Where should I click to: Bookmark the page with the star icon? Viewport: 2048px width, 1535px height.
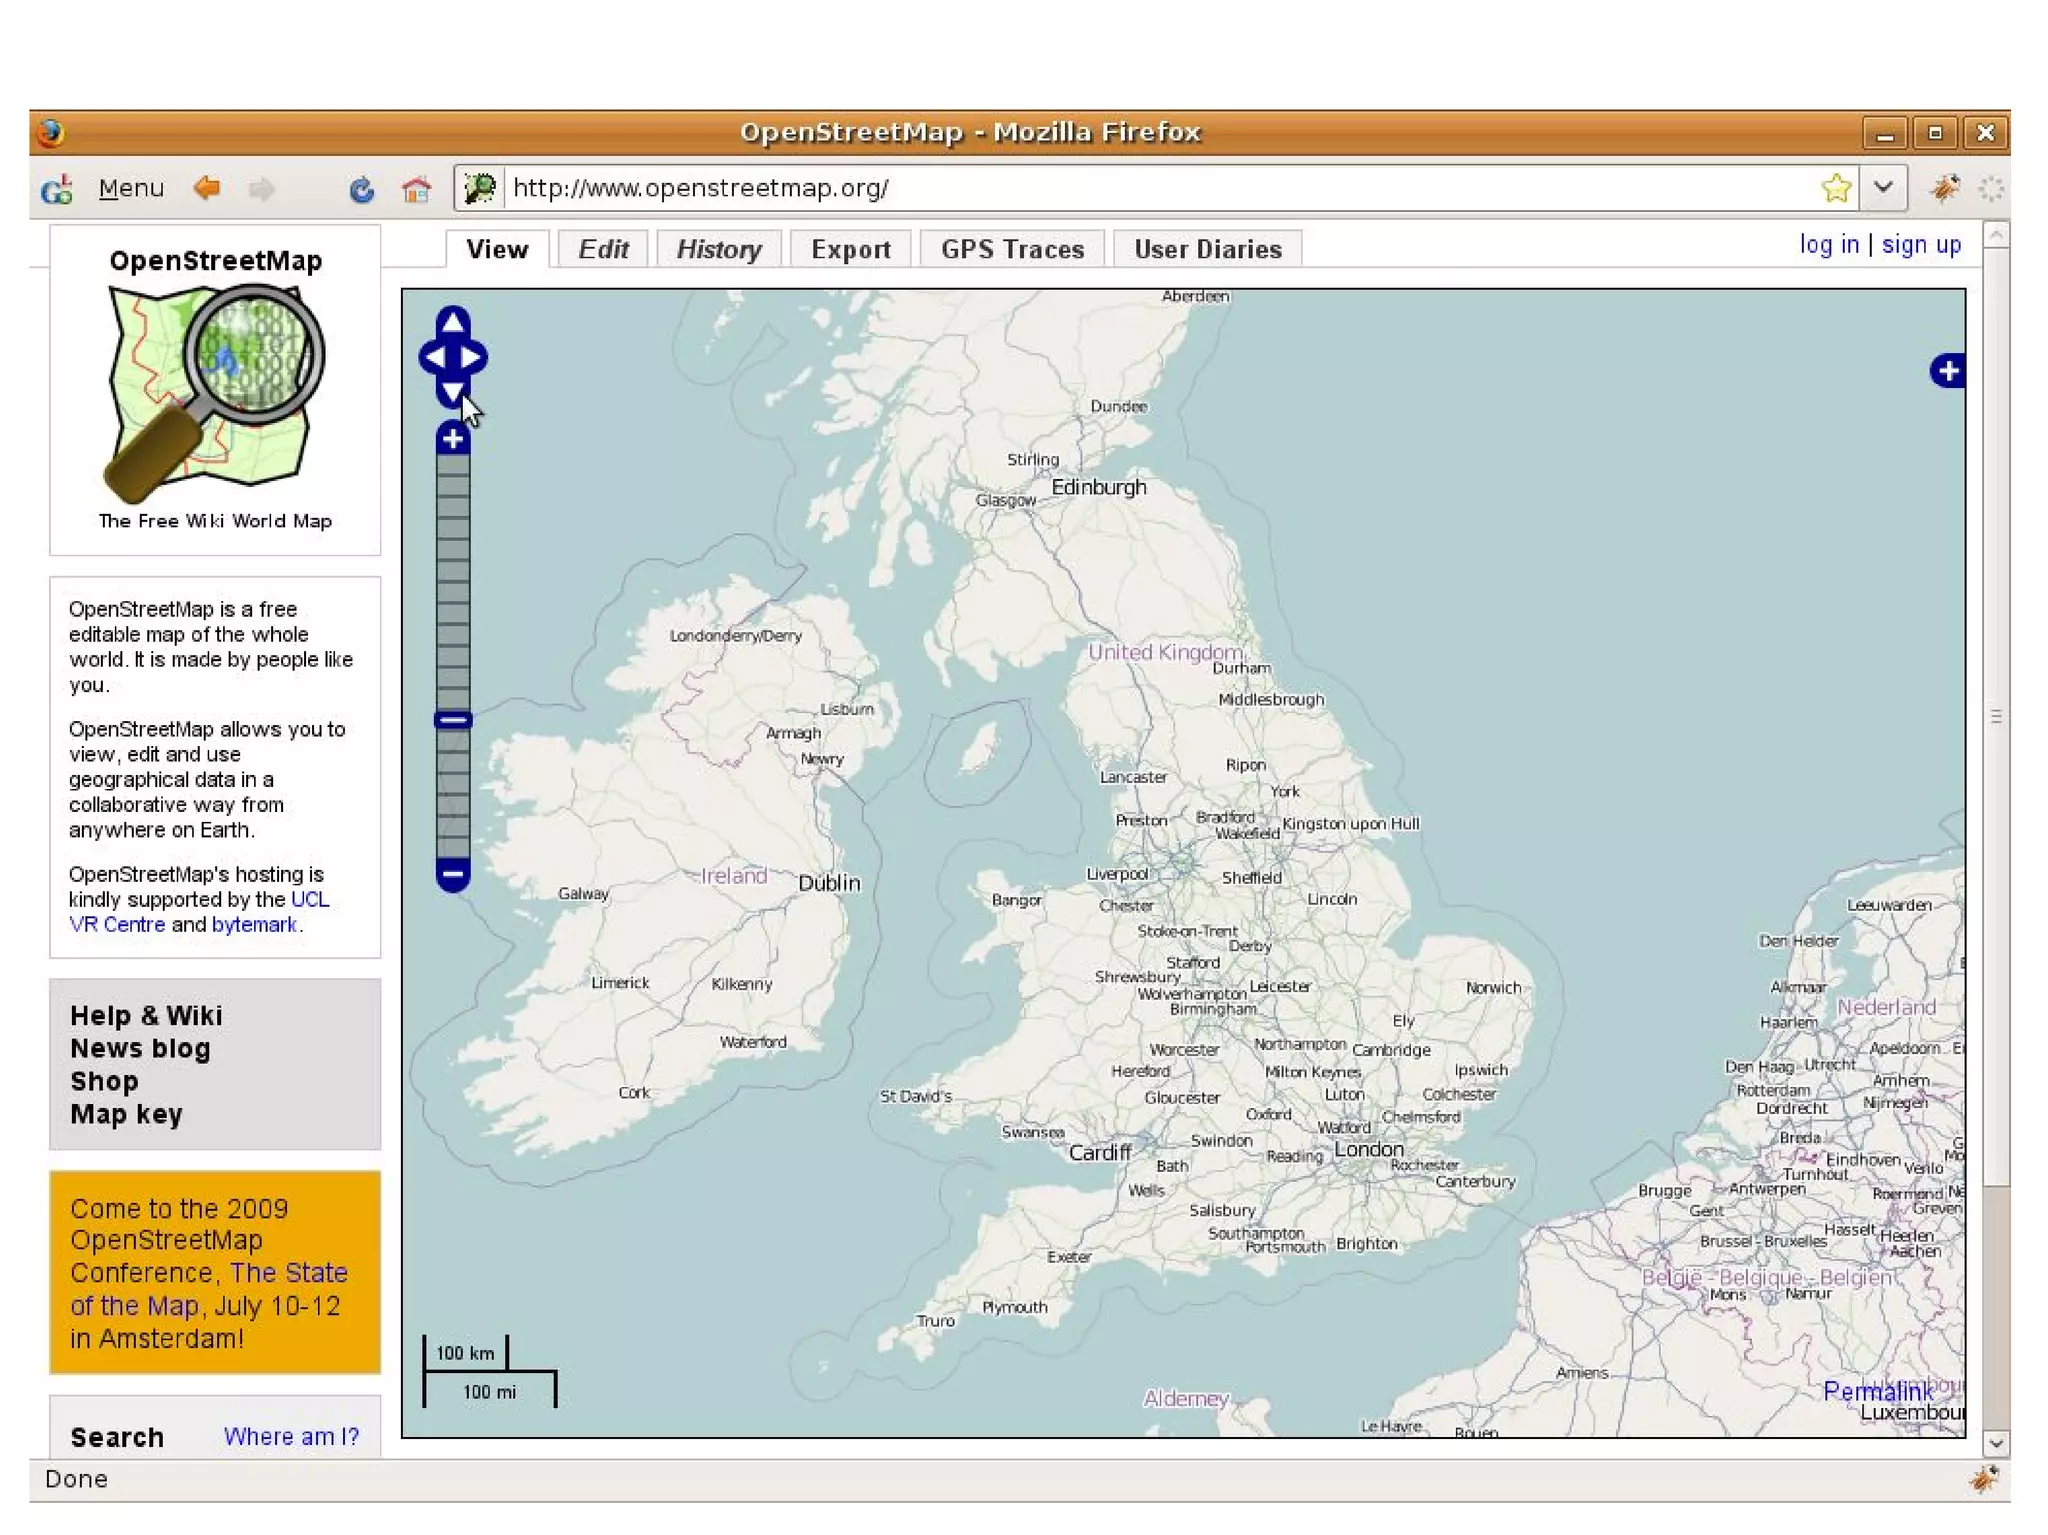coord(1836,188)
